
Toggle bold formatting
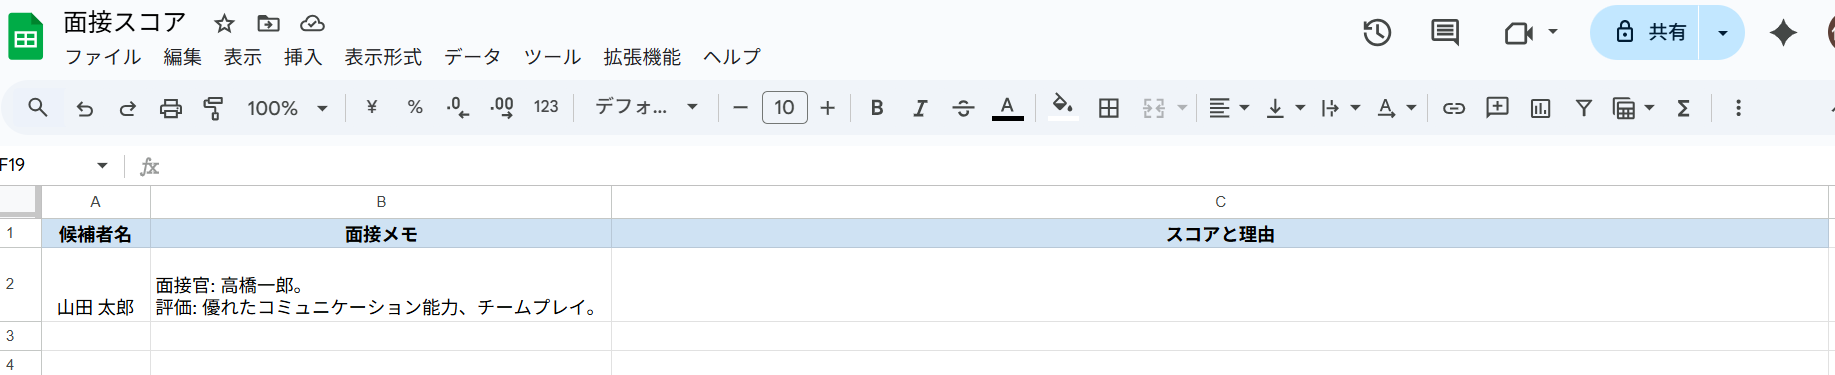877,108
